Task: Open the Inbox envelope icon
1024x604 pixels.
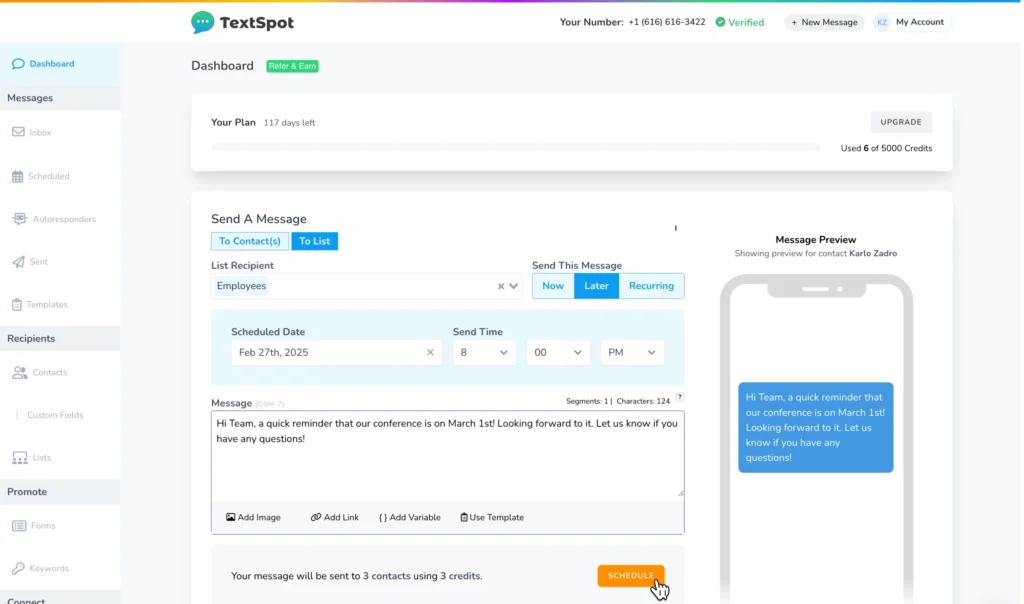Action: pos(18,132)
